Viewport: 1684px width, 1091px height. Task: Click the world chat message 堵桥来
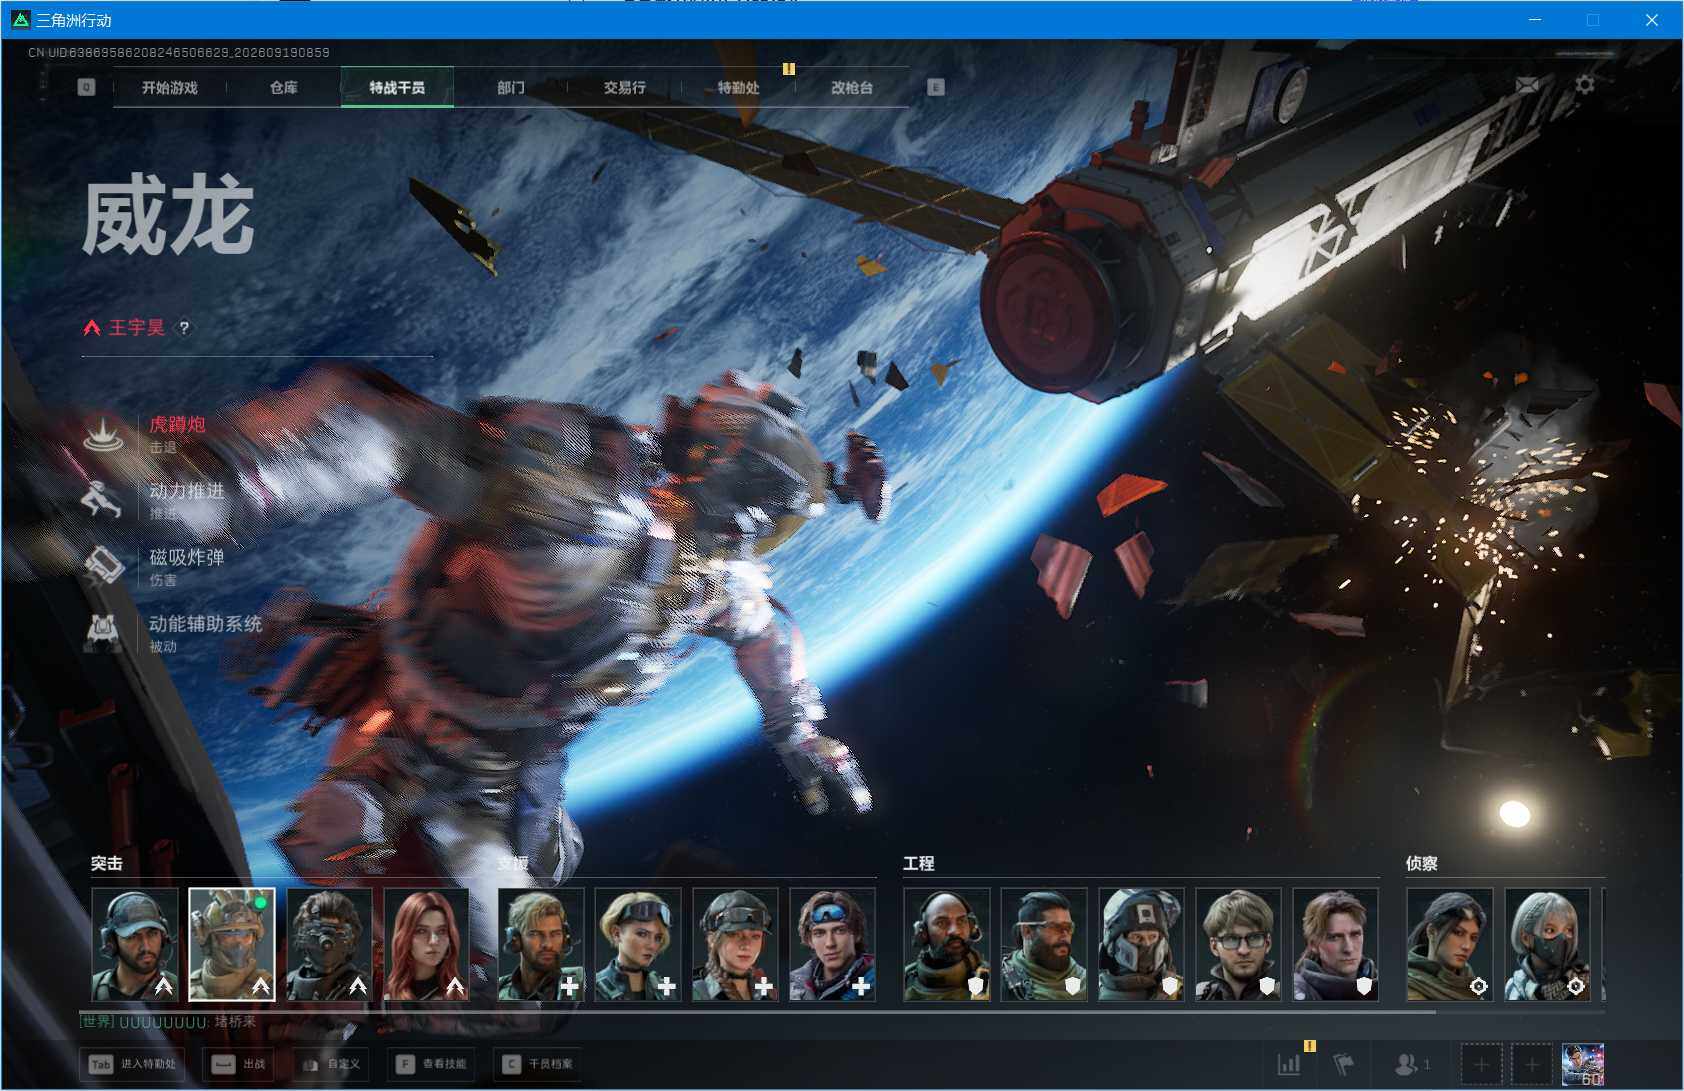[235, 1022]
